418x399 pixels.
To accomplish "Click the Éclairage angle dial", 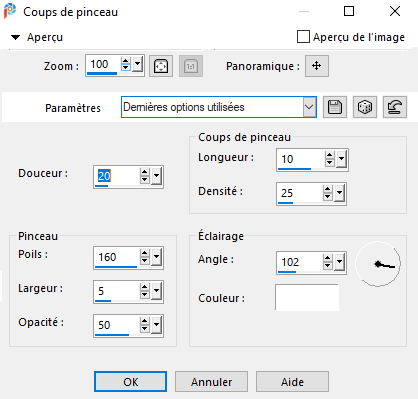I will (x=378, y=264).
